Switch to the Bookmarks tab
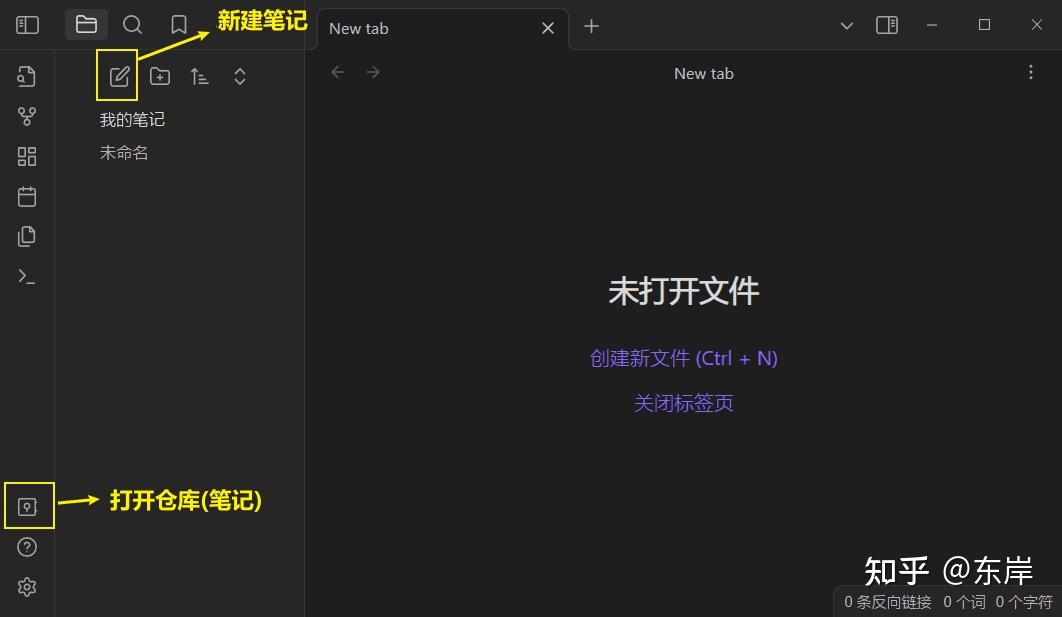The width and height of the screenshot is (1062, 617). coord(178,24)
